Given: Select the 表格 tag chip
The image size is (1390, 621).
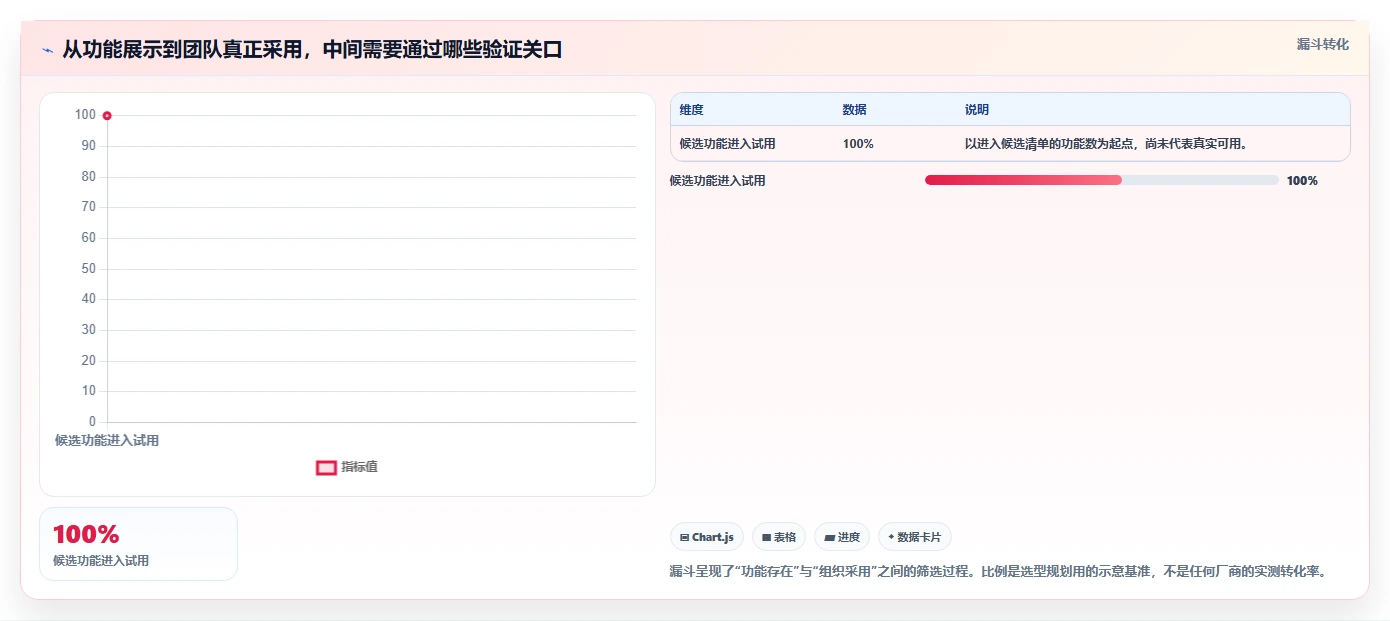Looking at the screenshot, I should point(779,537).
